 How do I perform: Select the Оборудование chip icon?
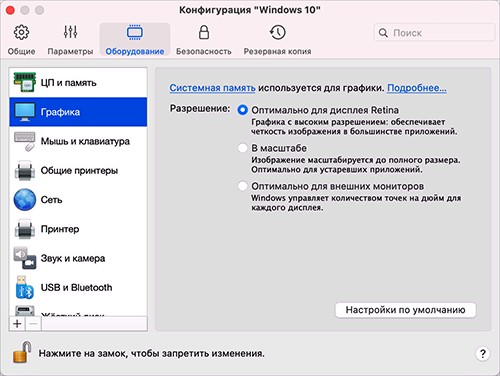coord(135,32)
